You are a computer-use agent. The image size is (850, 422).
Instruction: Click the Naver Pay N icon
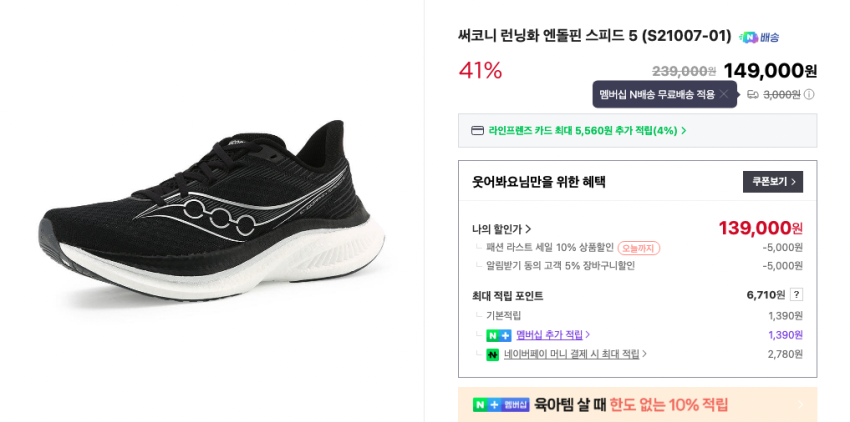pos(493,354)
